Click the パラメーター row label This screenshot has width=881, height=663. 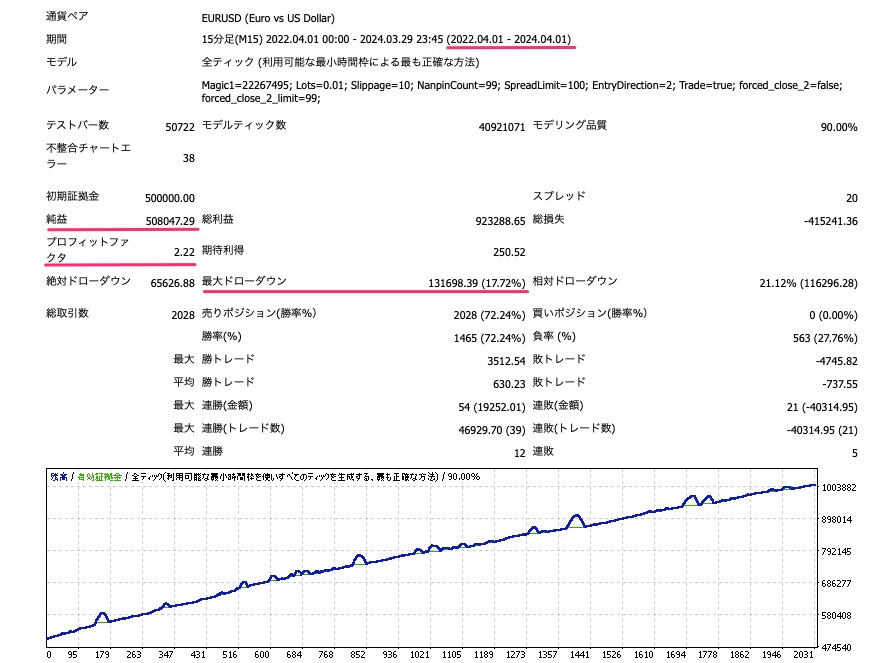[77, 89]
